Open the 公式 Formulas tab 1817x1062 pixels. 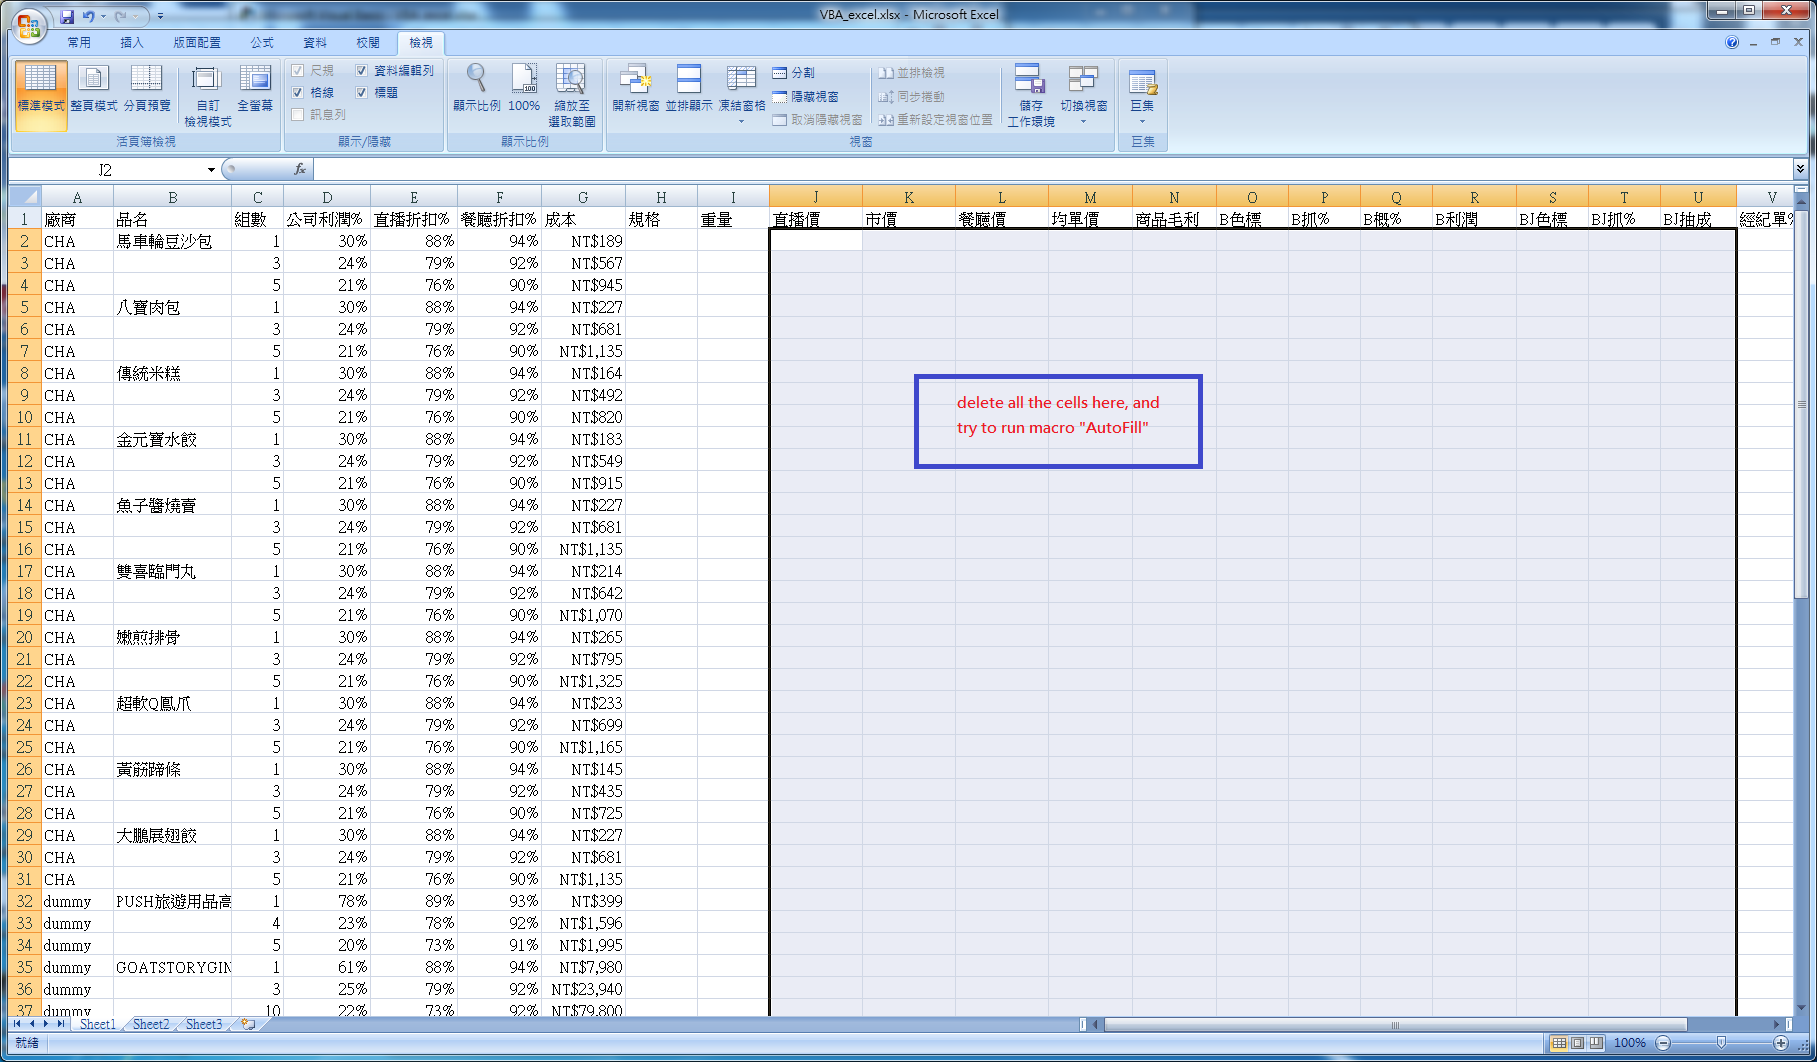262,42
